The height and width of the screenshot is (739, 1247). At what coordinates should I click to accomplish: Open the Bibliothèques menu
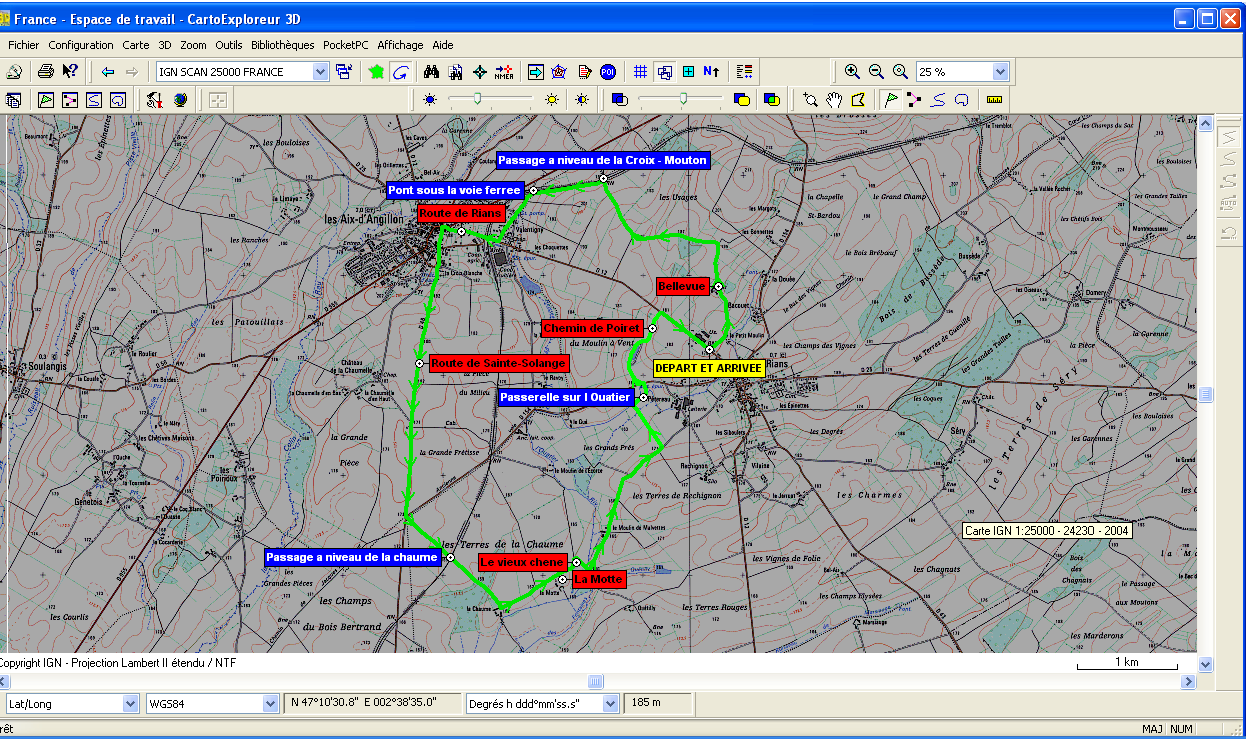(283, 45)
